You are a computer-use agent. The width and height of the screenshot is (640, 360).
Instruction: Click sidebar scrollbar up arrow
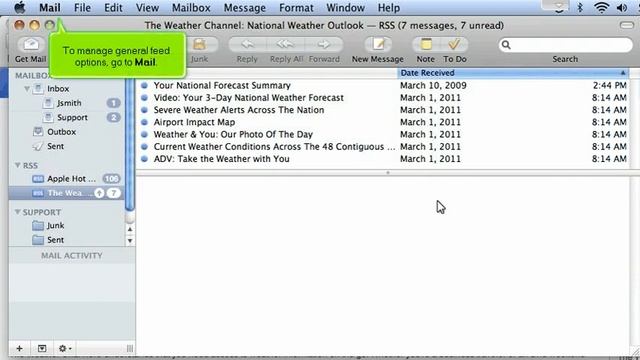(130, 229)
